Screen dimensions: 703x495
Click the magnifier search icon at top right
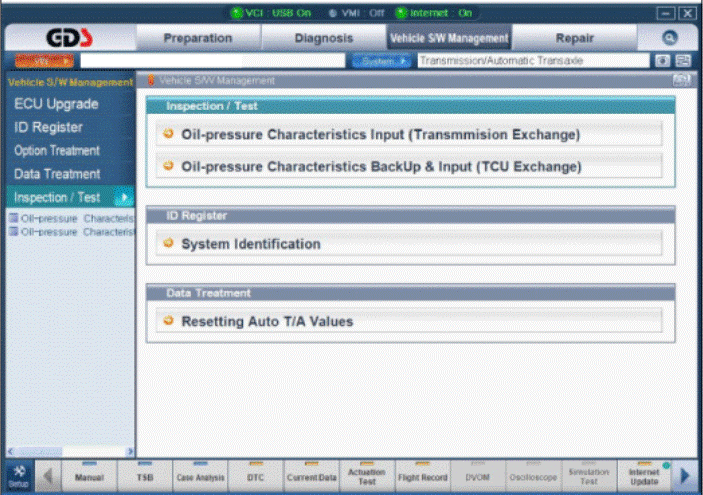point(669,38)
